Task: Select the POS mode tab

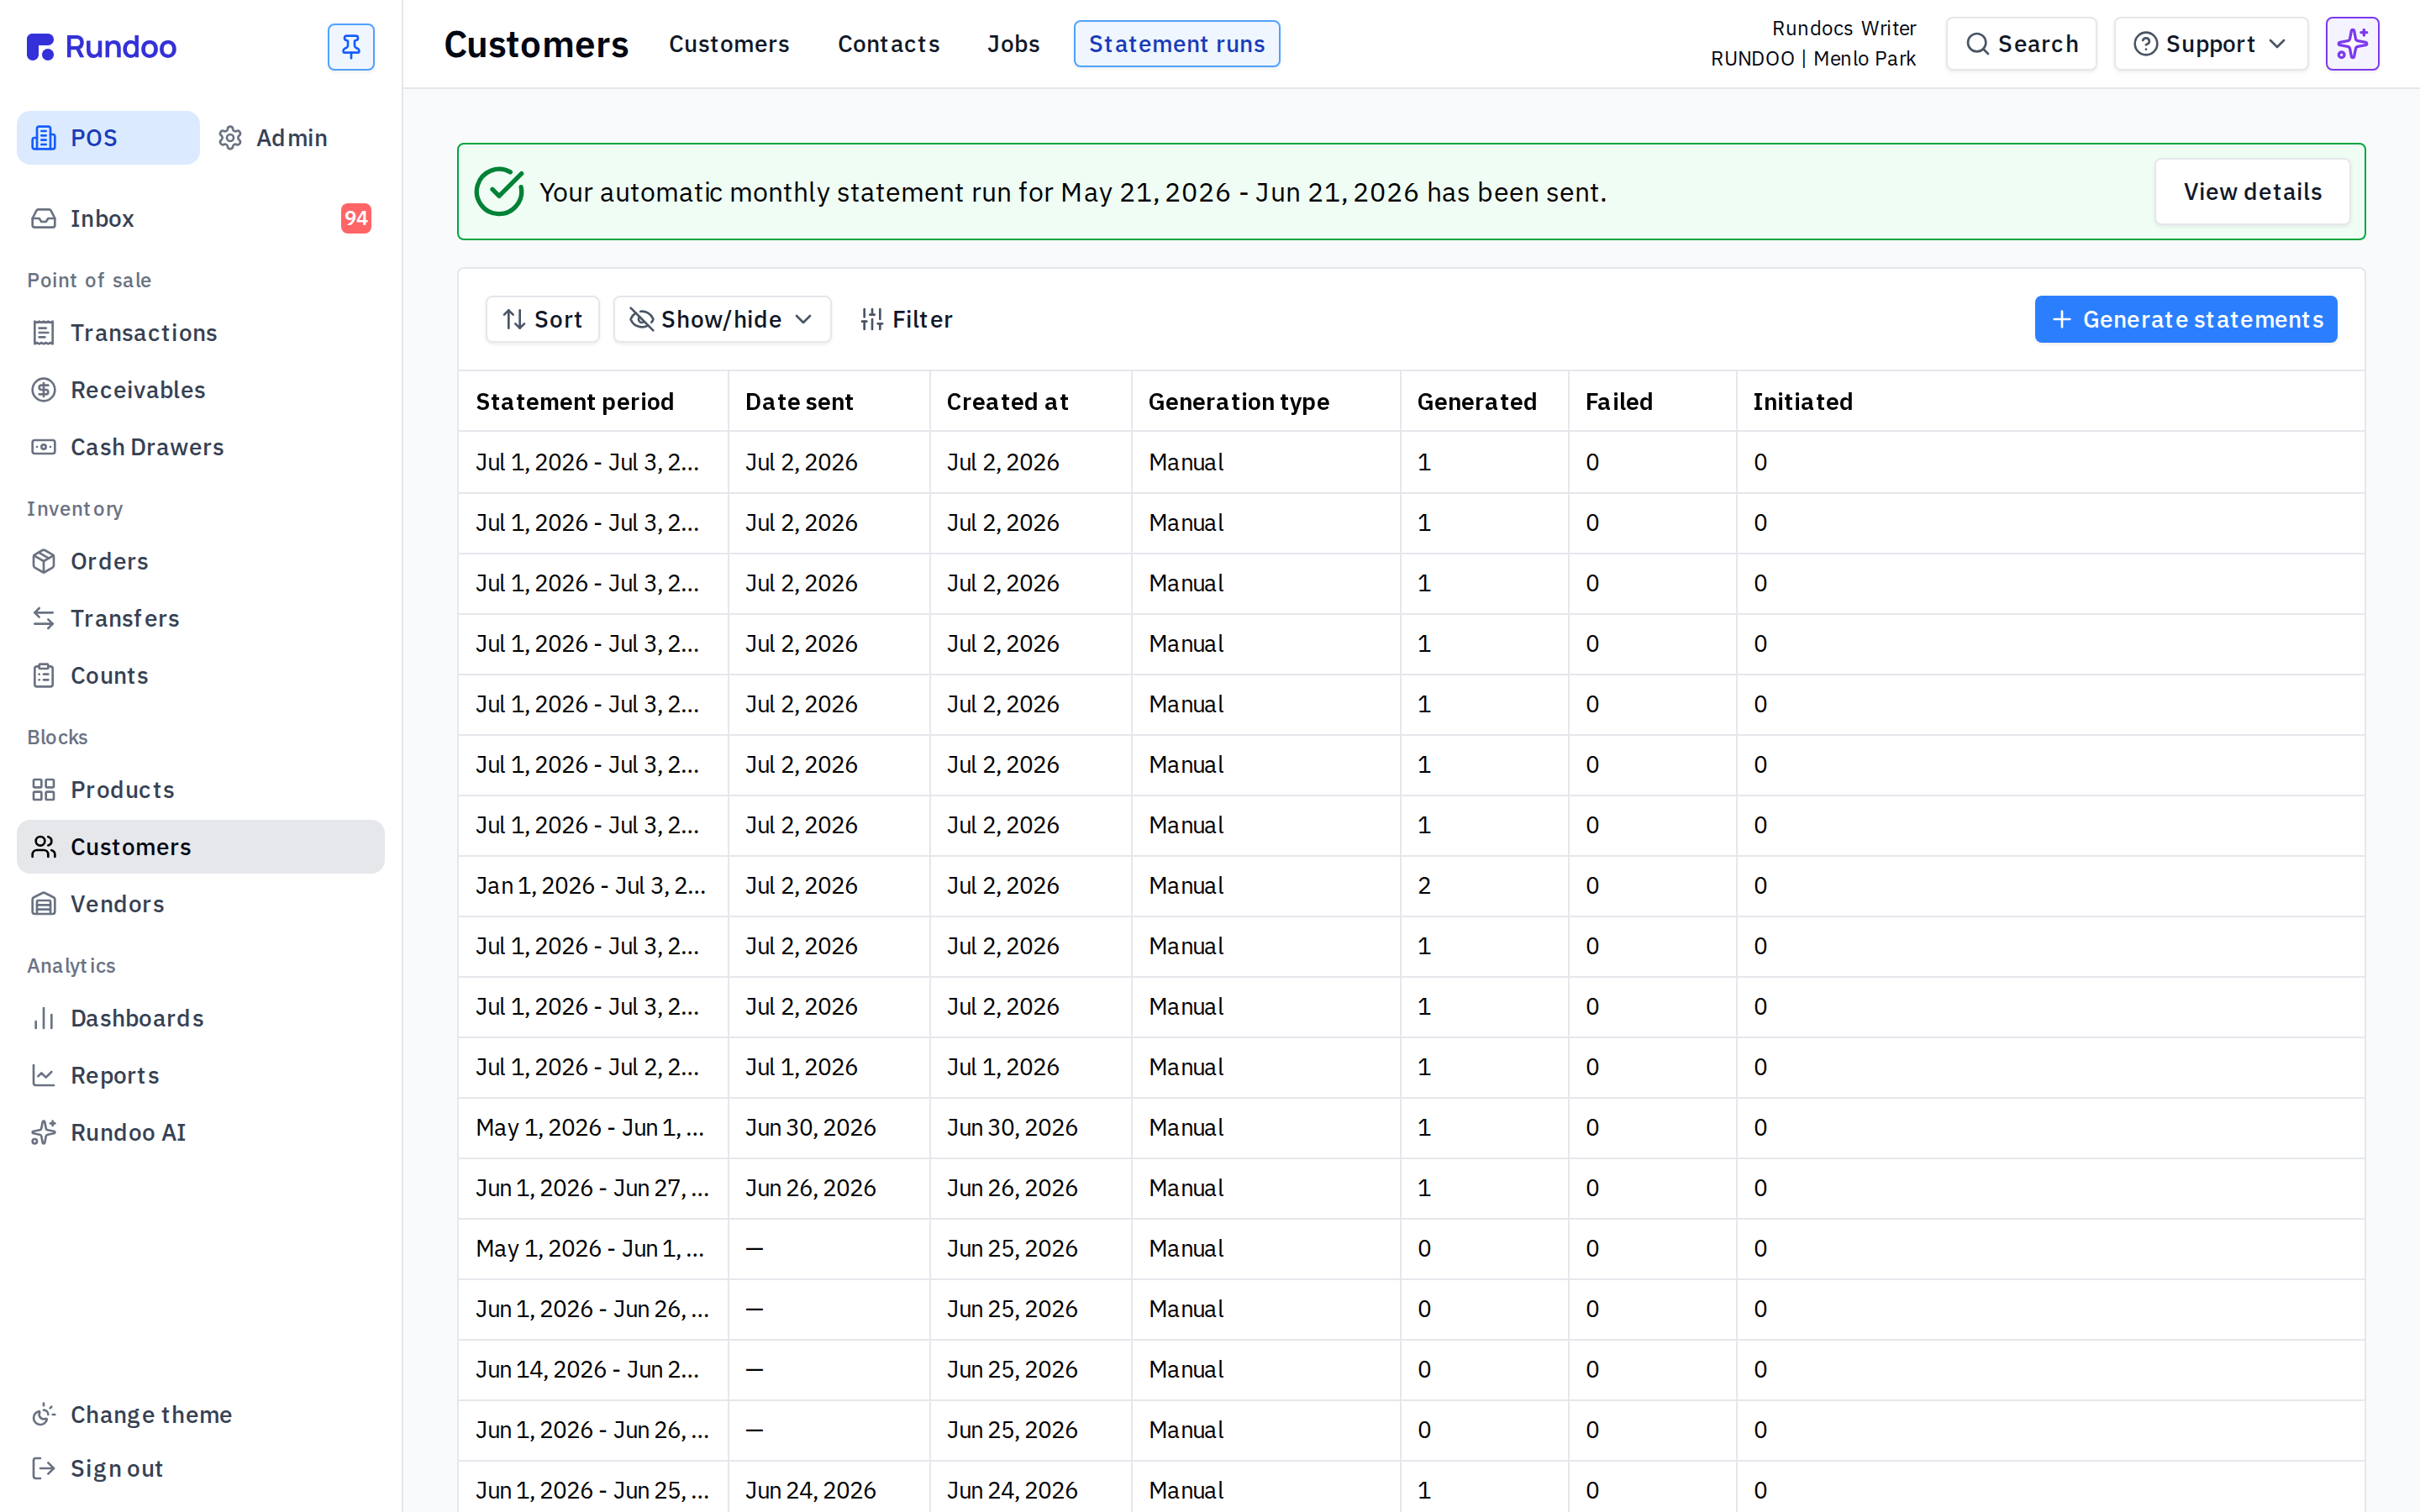Action: 108,138
